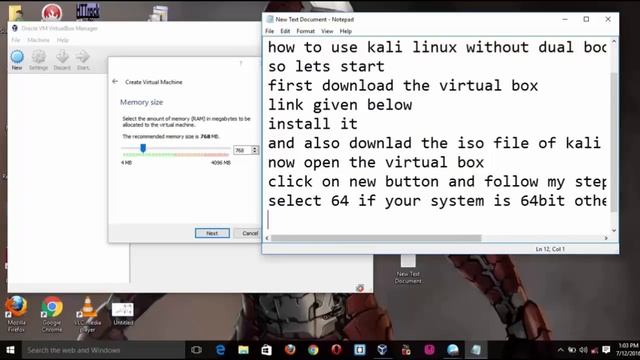The image size is (640, 360).
Task: Click the 'Ln 12, Col 1' status bar entry
Action: click(550, 249)
